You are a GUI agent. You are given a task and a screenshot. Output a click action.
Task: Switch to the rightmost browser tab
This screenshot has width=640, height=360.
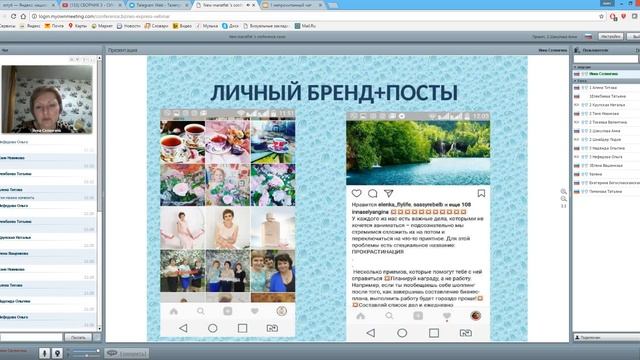pyautogui.click(x=292, y=5)
